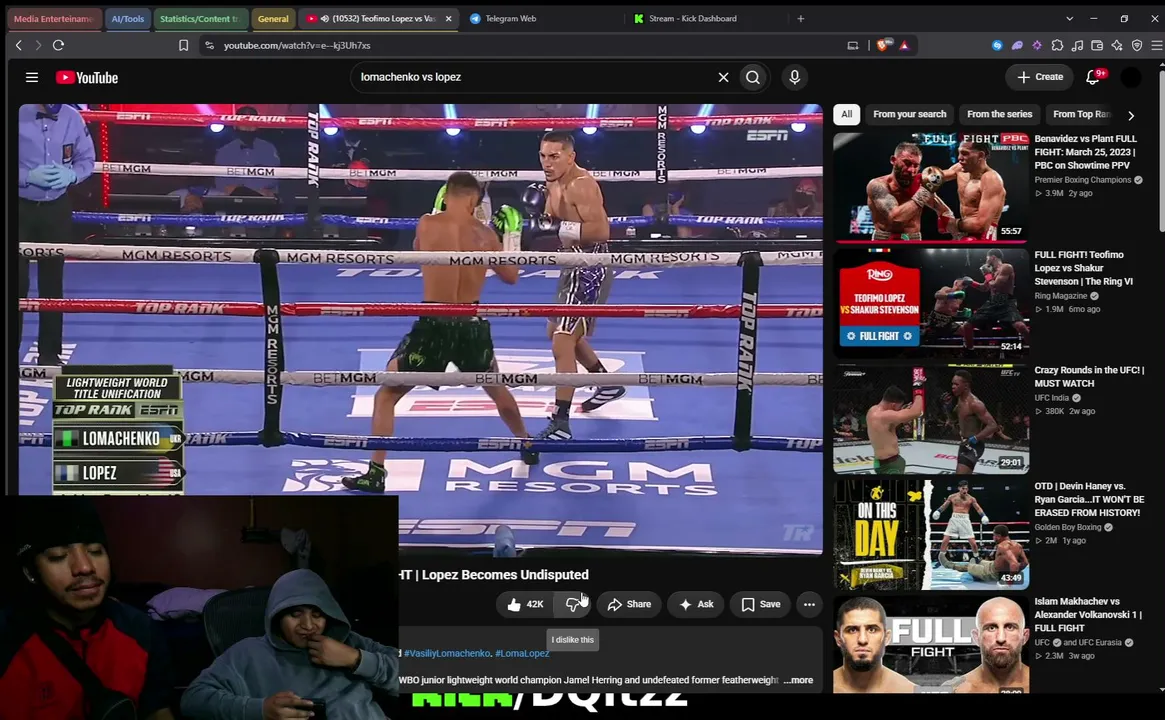Open Crazy Rounds in the UFC thumbnail

pos(931,418)
